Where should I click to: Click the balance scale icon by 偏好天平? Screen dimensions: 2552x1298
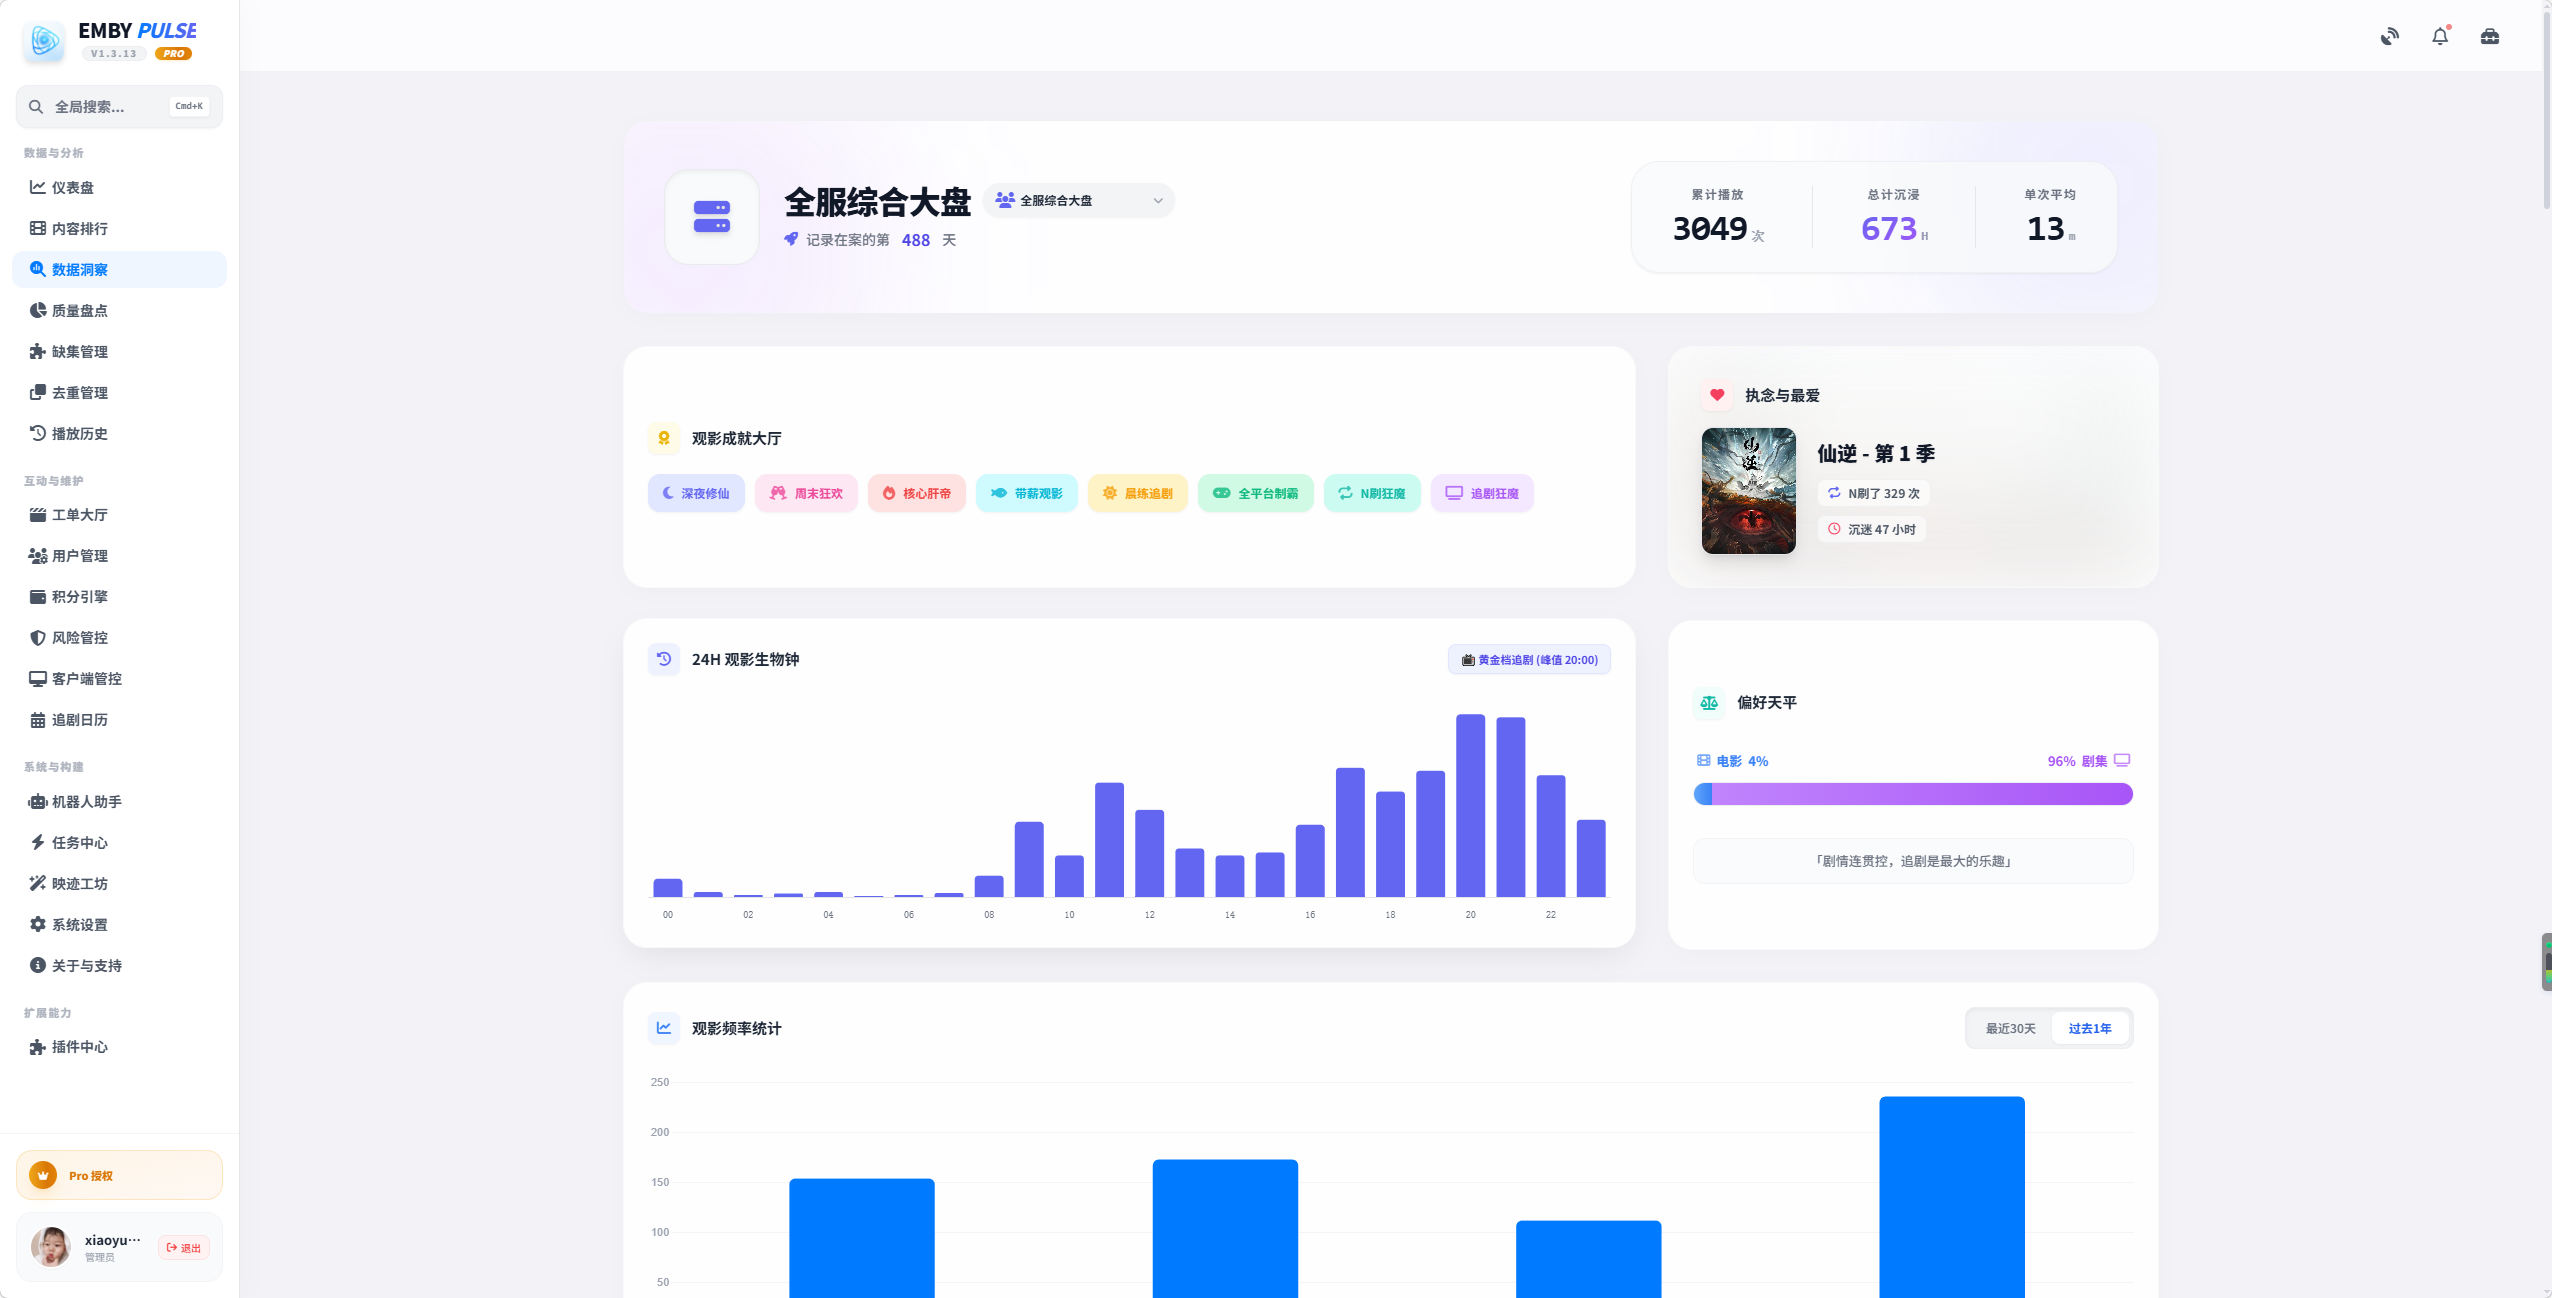coord(1709,703)
